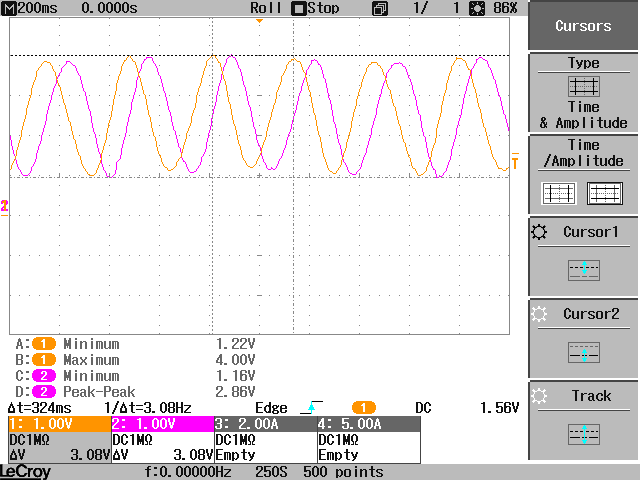This screenshot has height=480, width=640.
Task: Select the Cursor1 position icon
Action: tap(584, 270)
